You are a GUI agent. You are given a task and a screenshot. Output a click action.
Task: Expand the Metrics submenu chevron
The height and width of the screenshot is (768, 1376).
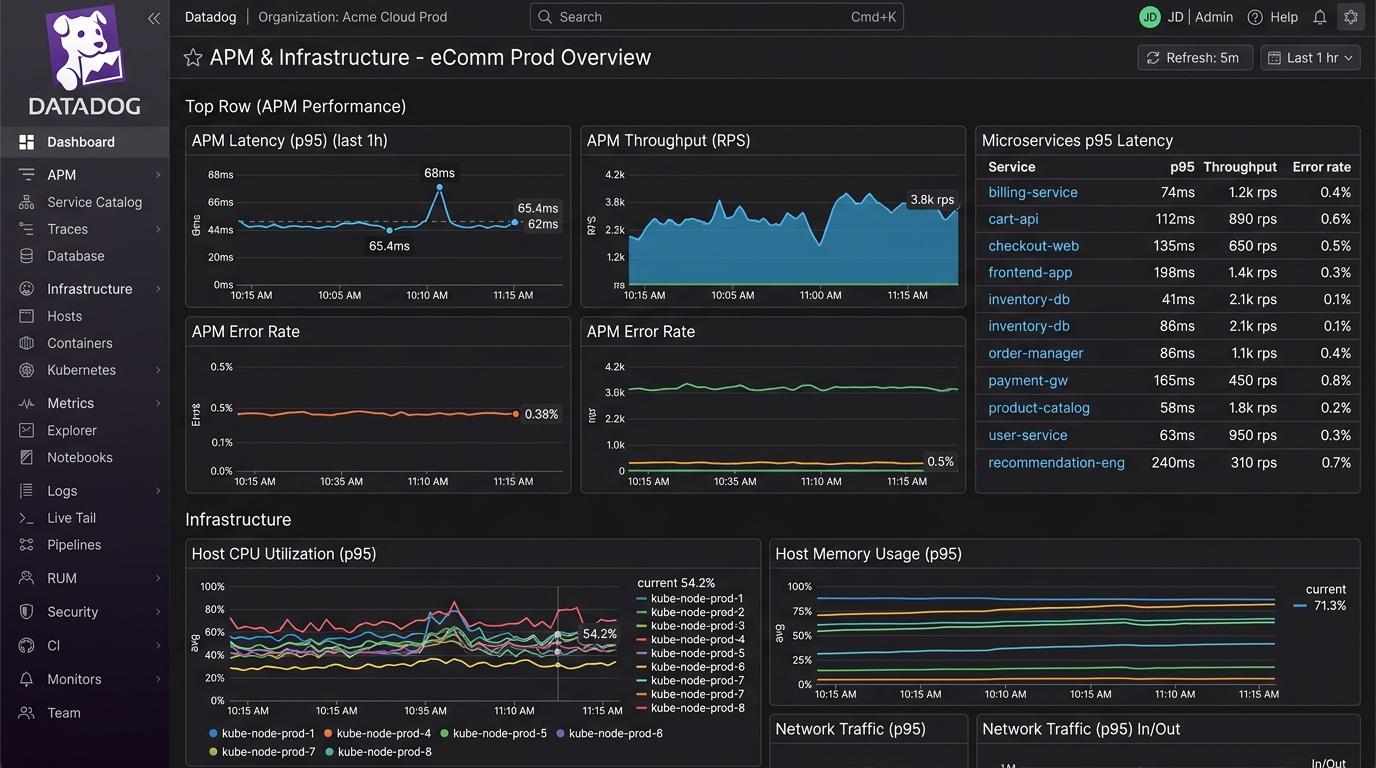[158, 403]
